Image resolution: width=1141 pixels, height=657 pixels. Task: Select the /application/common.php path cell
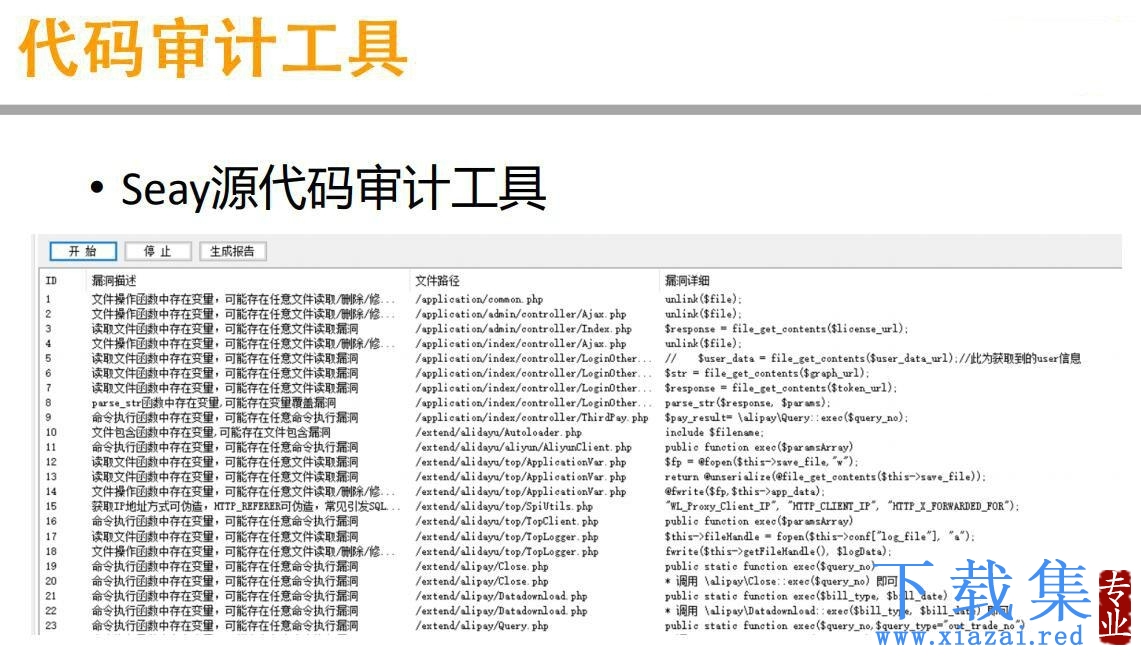480,299
